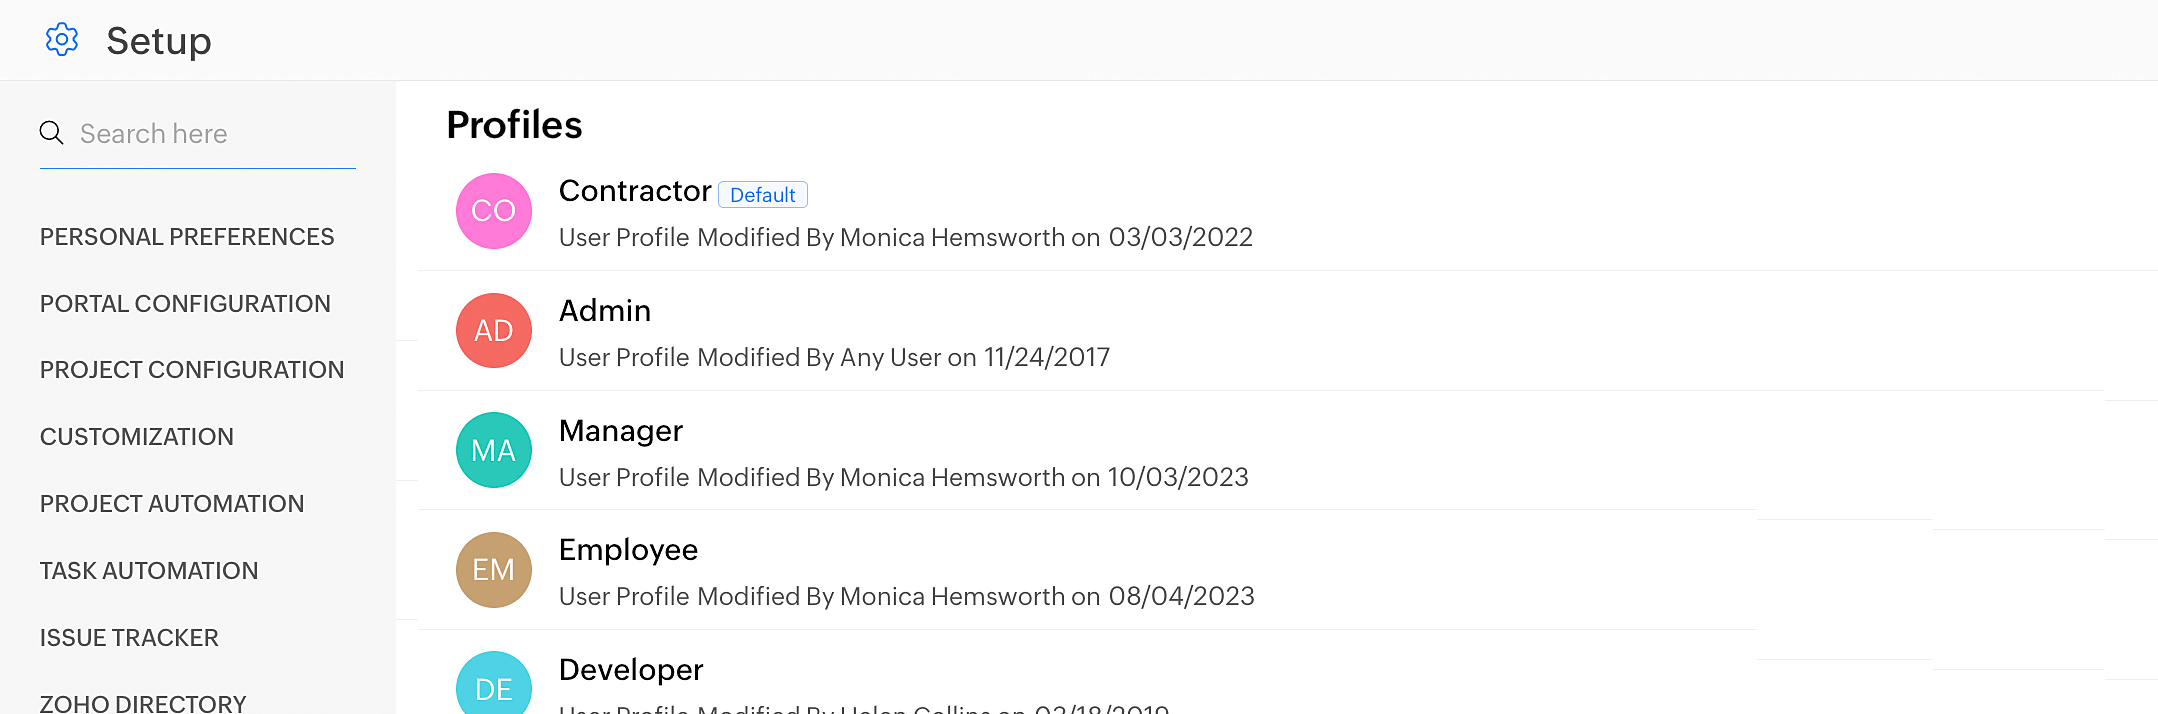Click the pink CO Contractor avatar
The image size is (2158, 714).
coord(494,211)
